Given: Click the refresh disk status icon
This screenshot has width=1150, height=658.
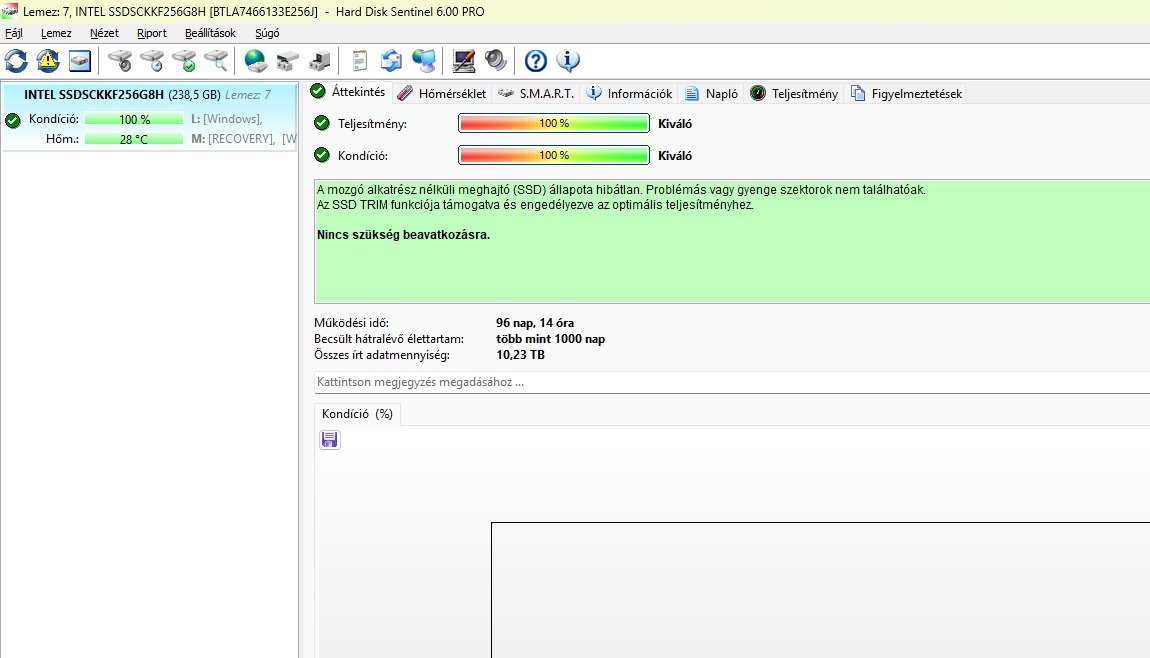Looking at the screenshot, I should 16,61.
